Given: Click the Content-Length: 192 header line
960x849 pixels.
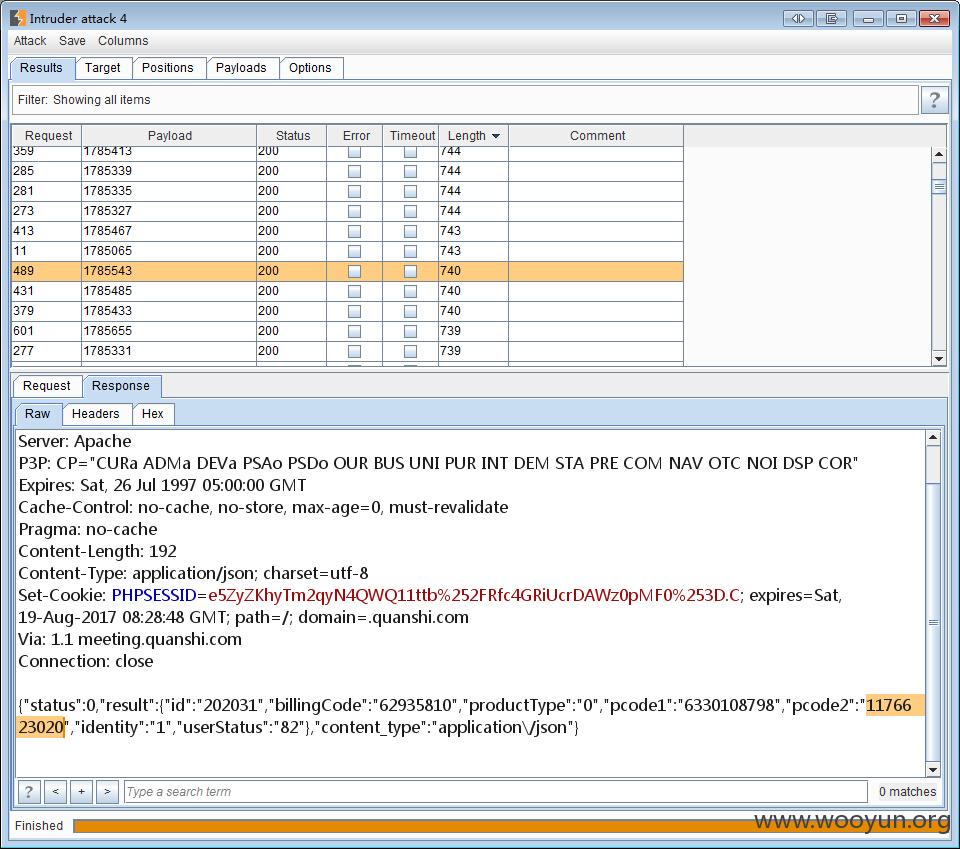Looking at the screenshot, I should tap(97, 552).
